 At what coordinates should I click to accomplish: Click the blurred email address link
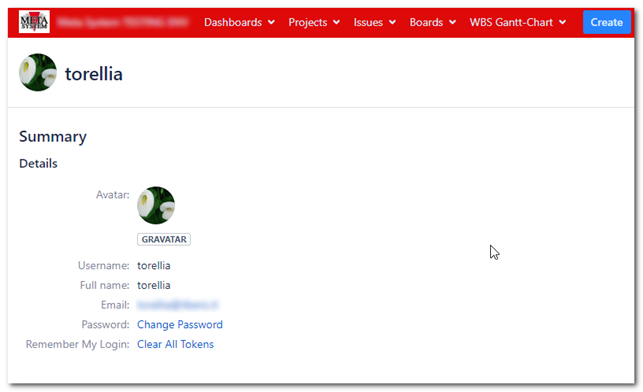click(178, 305)
